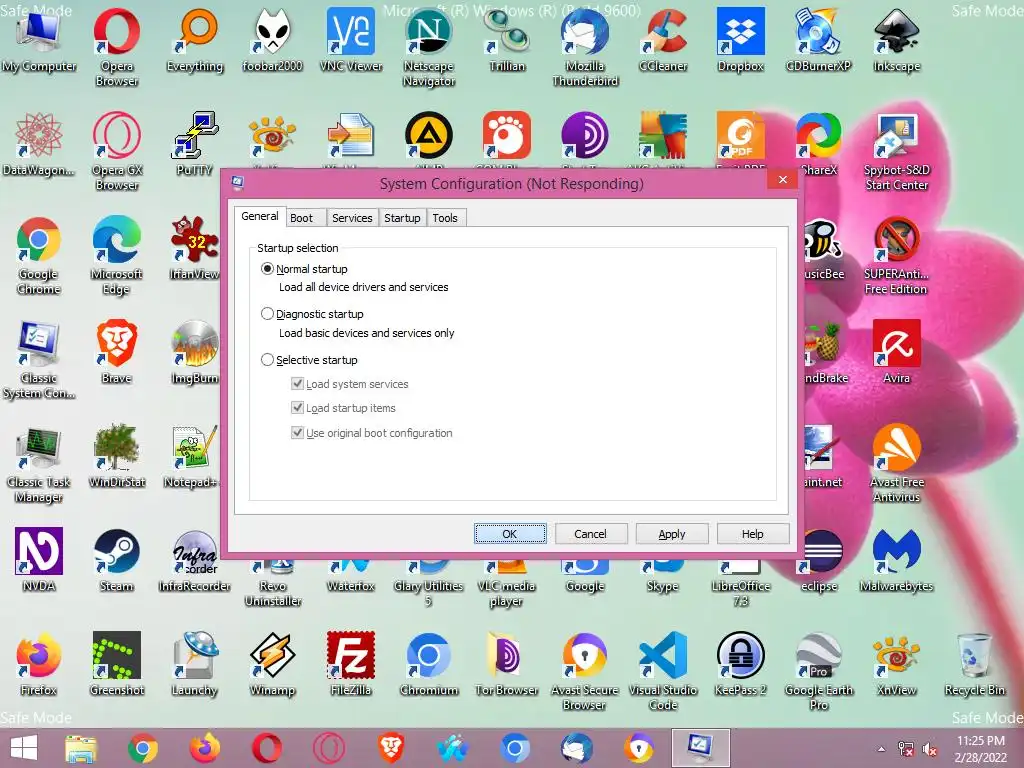Open Brave desktop shortcut
This screenshot has height=768, width=1024.
[x=116, y=351]
